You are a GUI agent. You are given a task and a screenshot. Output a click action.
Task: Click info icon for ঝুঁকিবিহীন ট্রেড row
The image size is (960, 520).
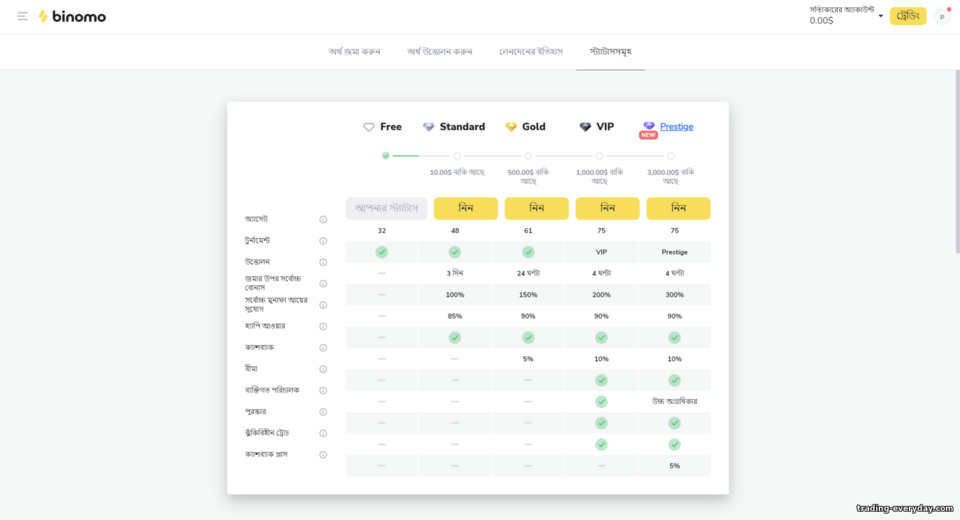click(323, 434)
